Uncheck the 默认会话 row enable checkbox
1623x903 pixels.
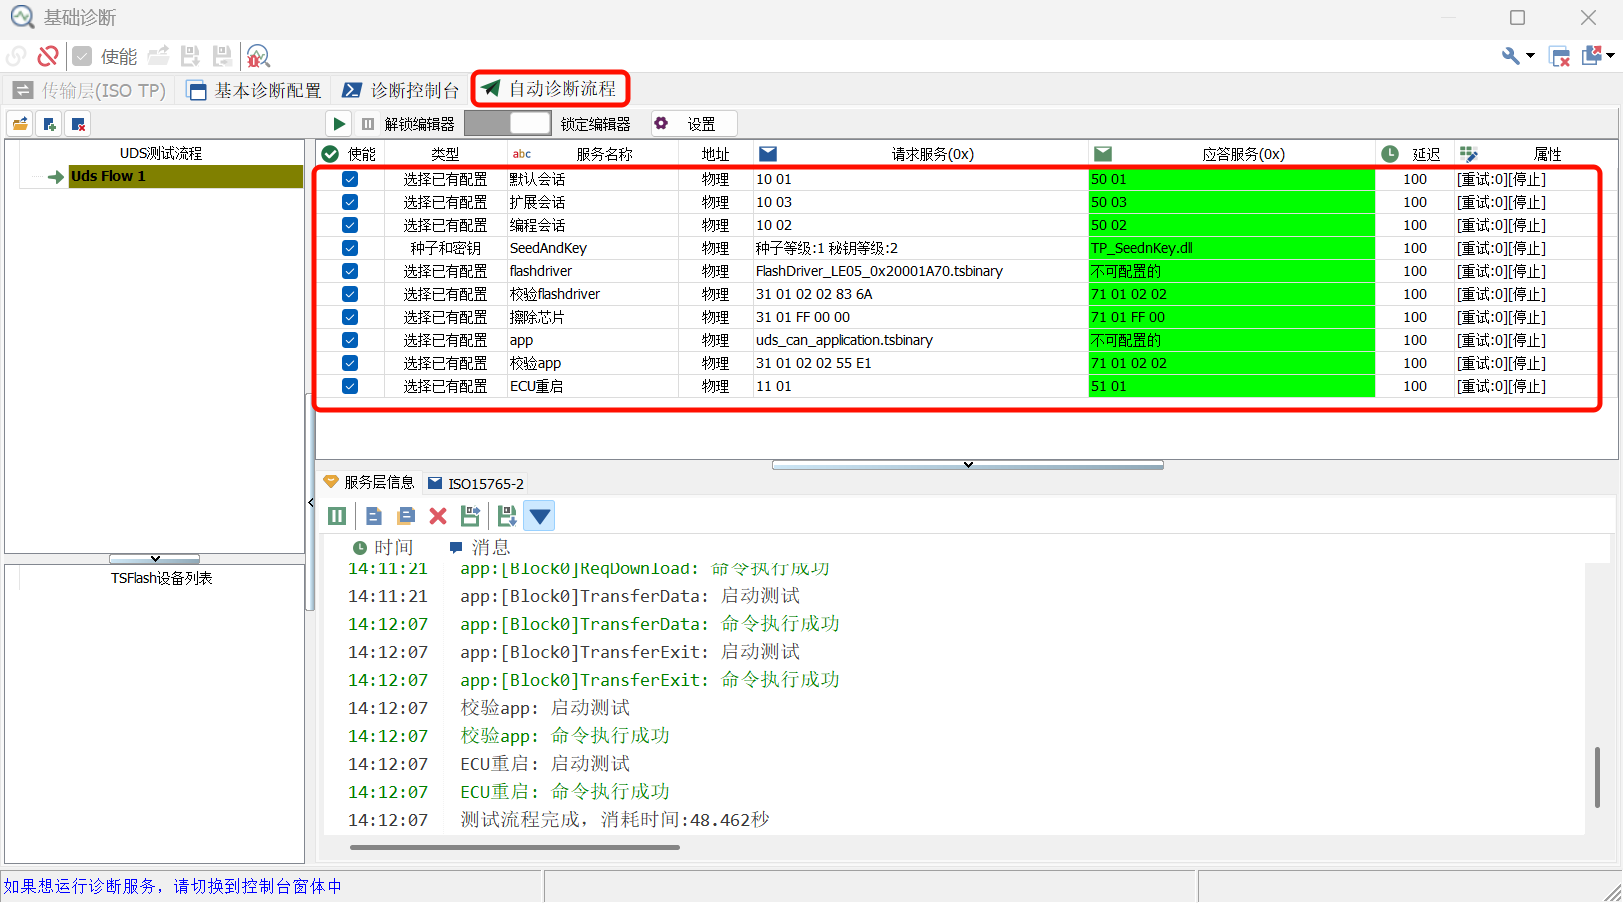350,179
